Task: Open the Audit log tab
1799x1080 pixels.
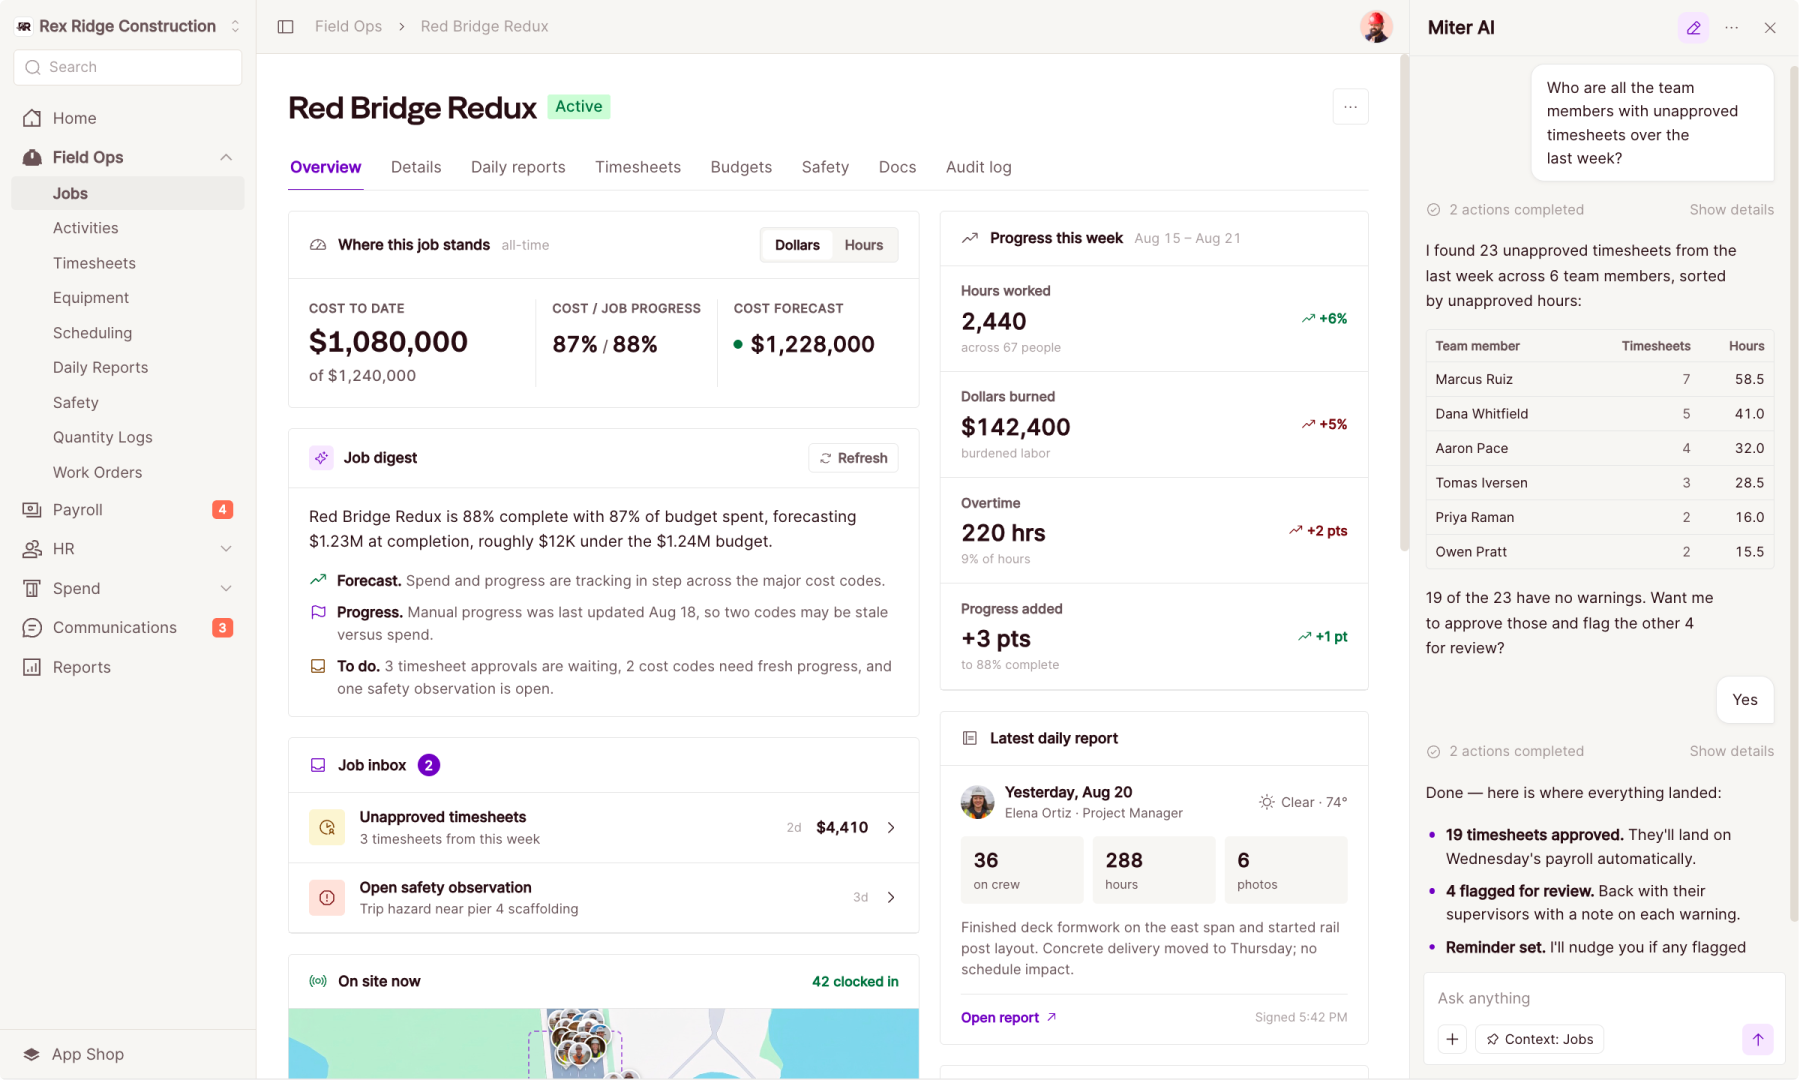Action: [x=978, y=167]
